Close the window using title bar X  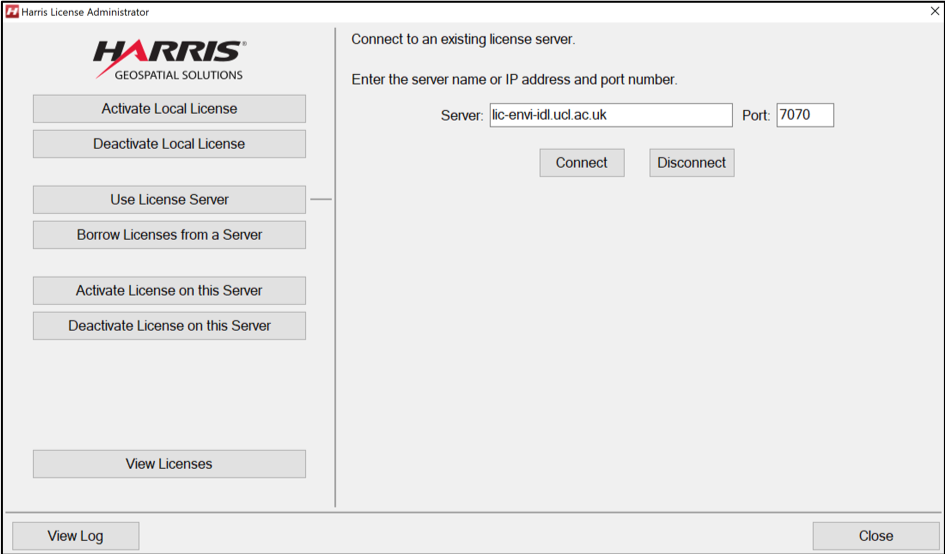(x=934, y=11)
